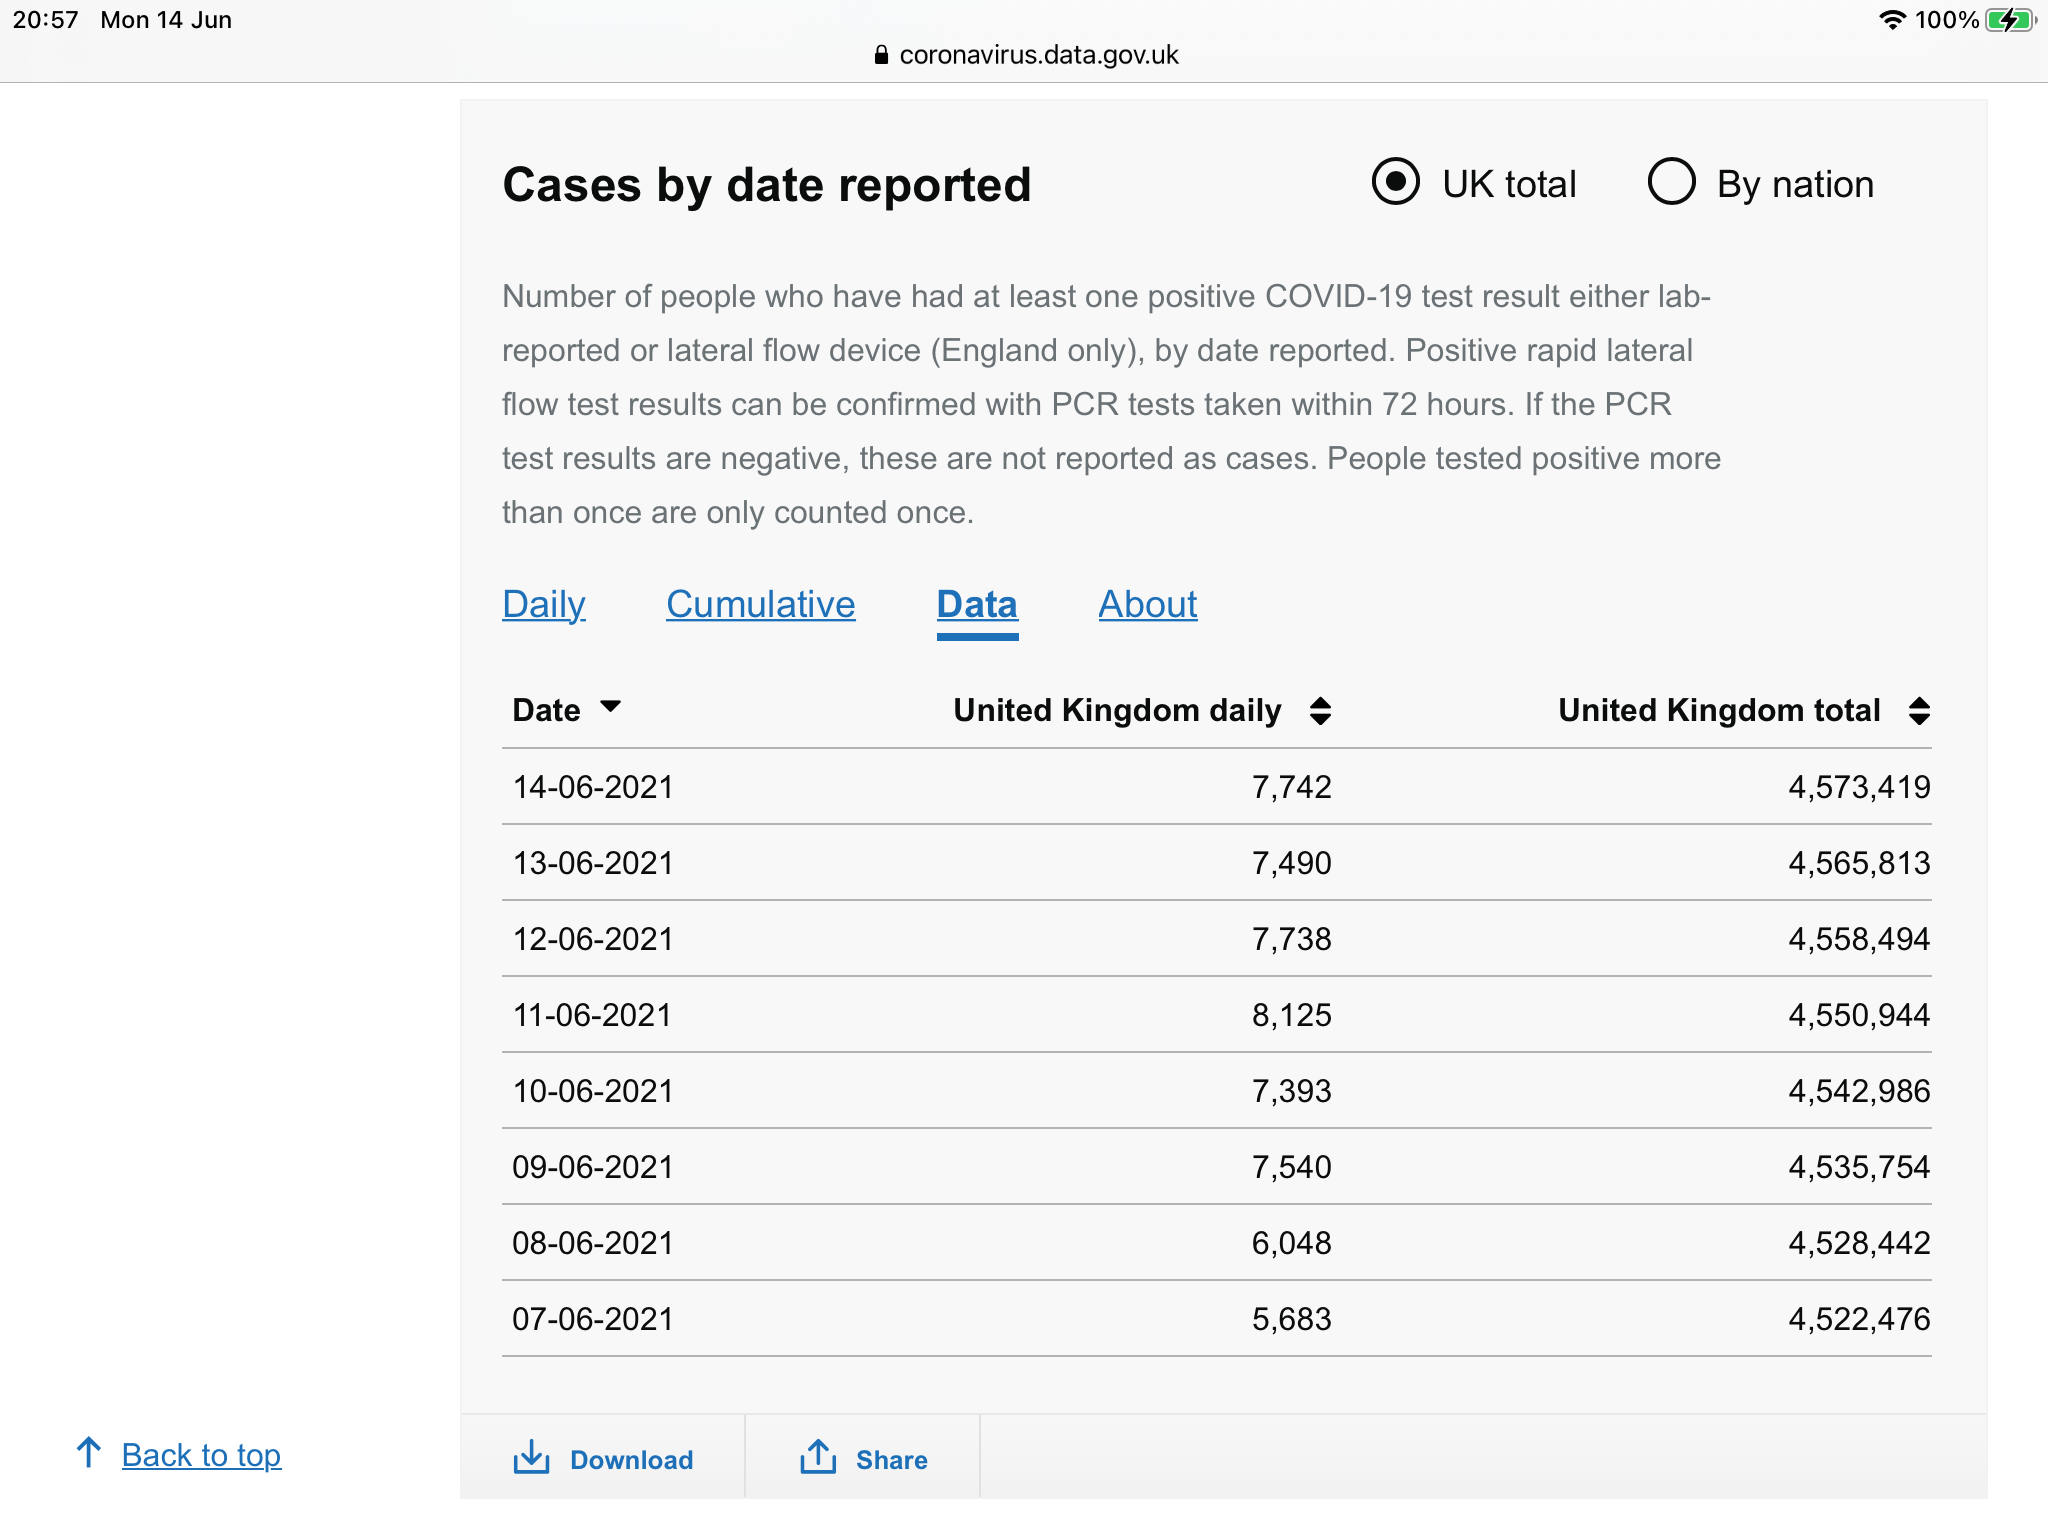Open the Cumulative tab
This screenshot has width=2048, height=1536.
click(761, 604)
